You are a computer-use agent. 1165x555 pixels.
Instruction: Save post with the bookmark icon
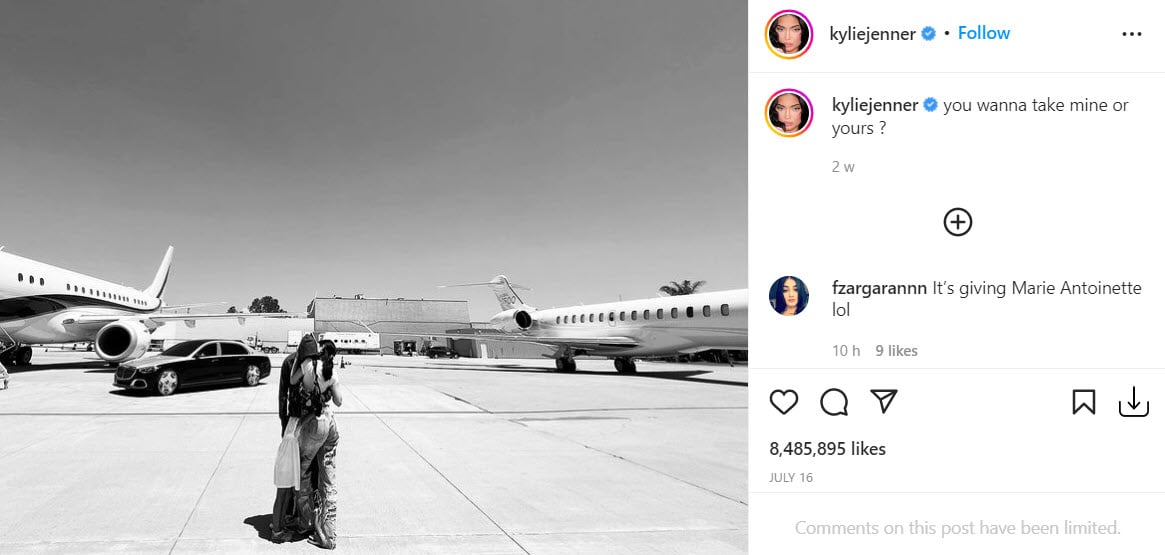click(1083, 402)
